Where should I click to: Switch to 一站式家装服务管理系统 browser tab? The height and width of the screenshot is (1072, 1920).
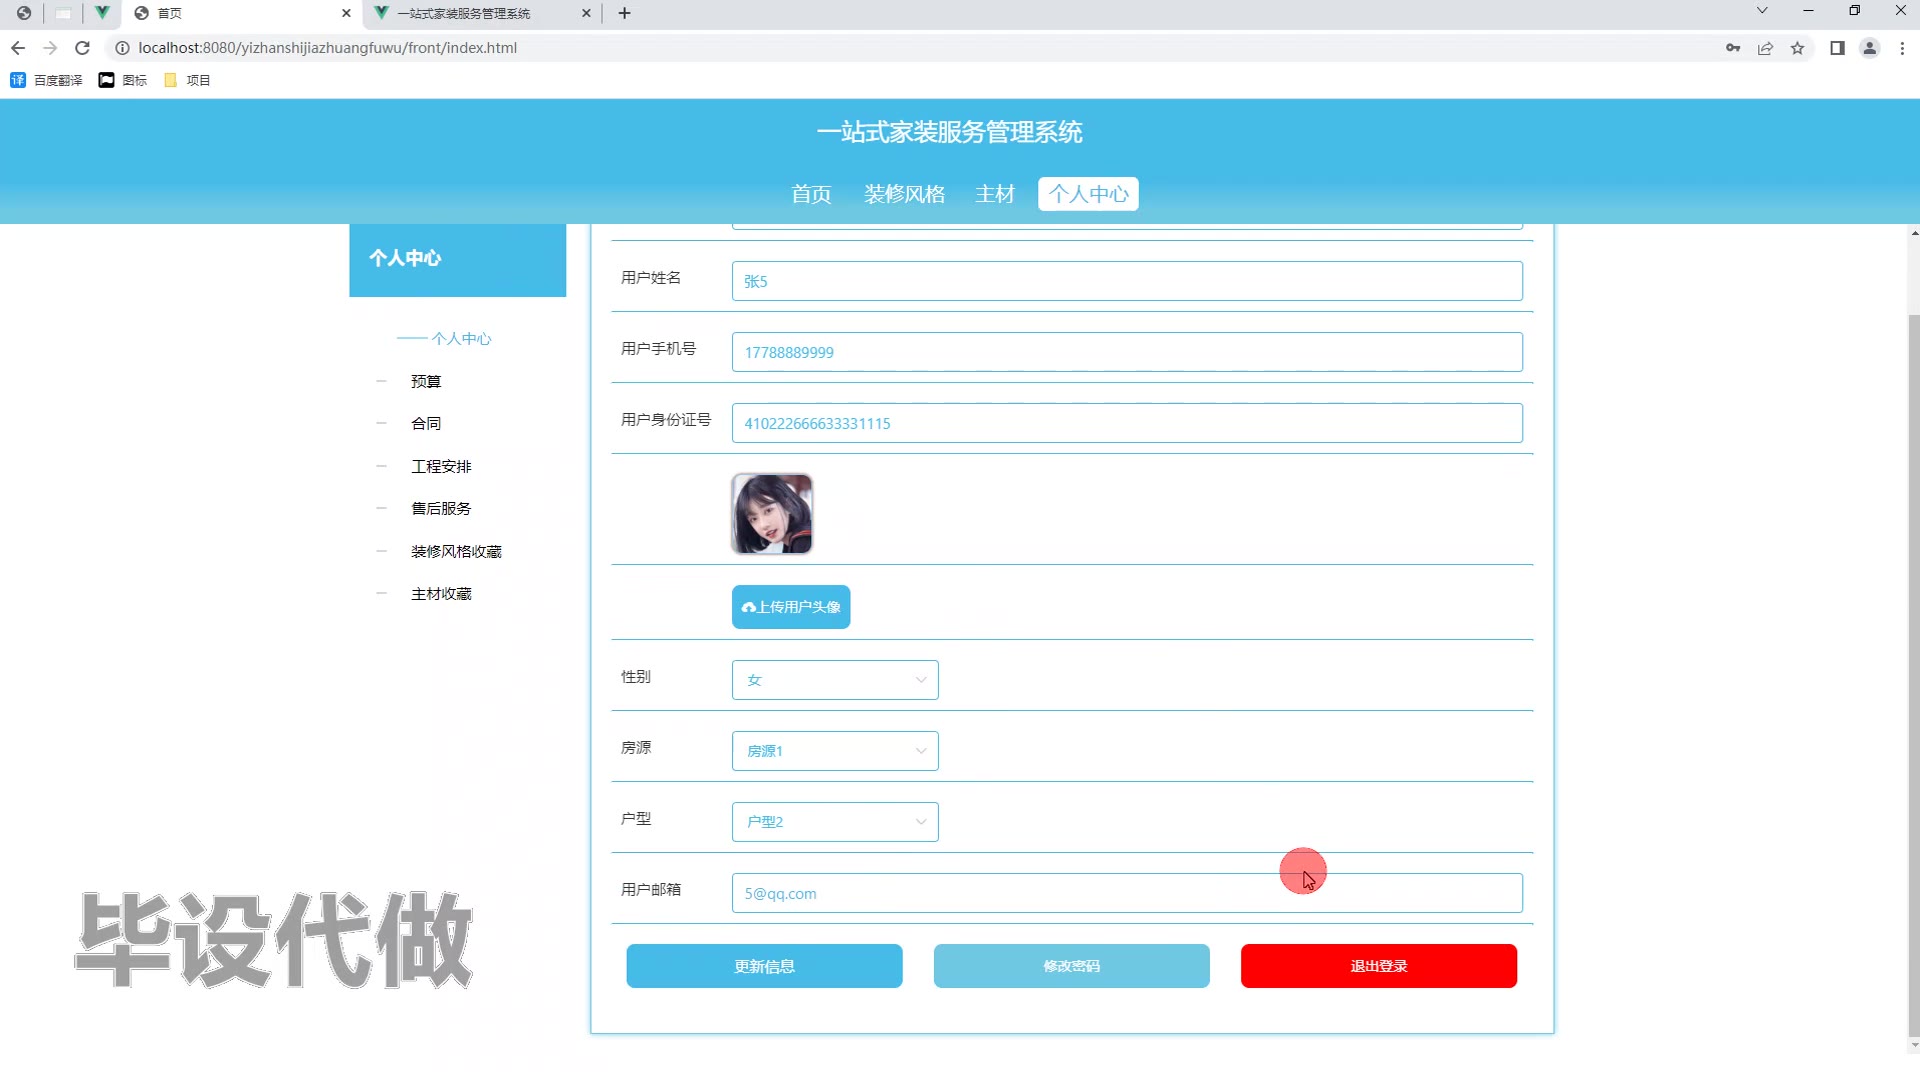[x=482, y=13]
